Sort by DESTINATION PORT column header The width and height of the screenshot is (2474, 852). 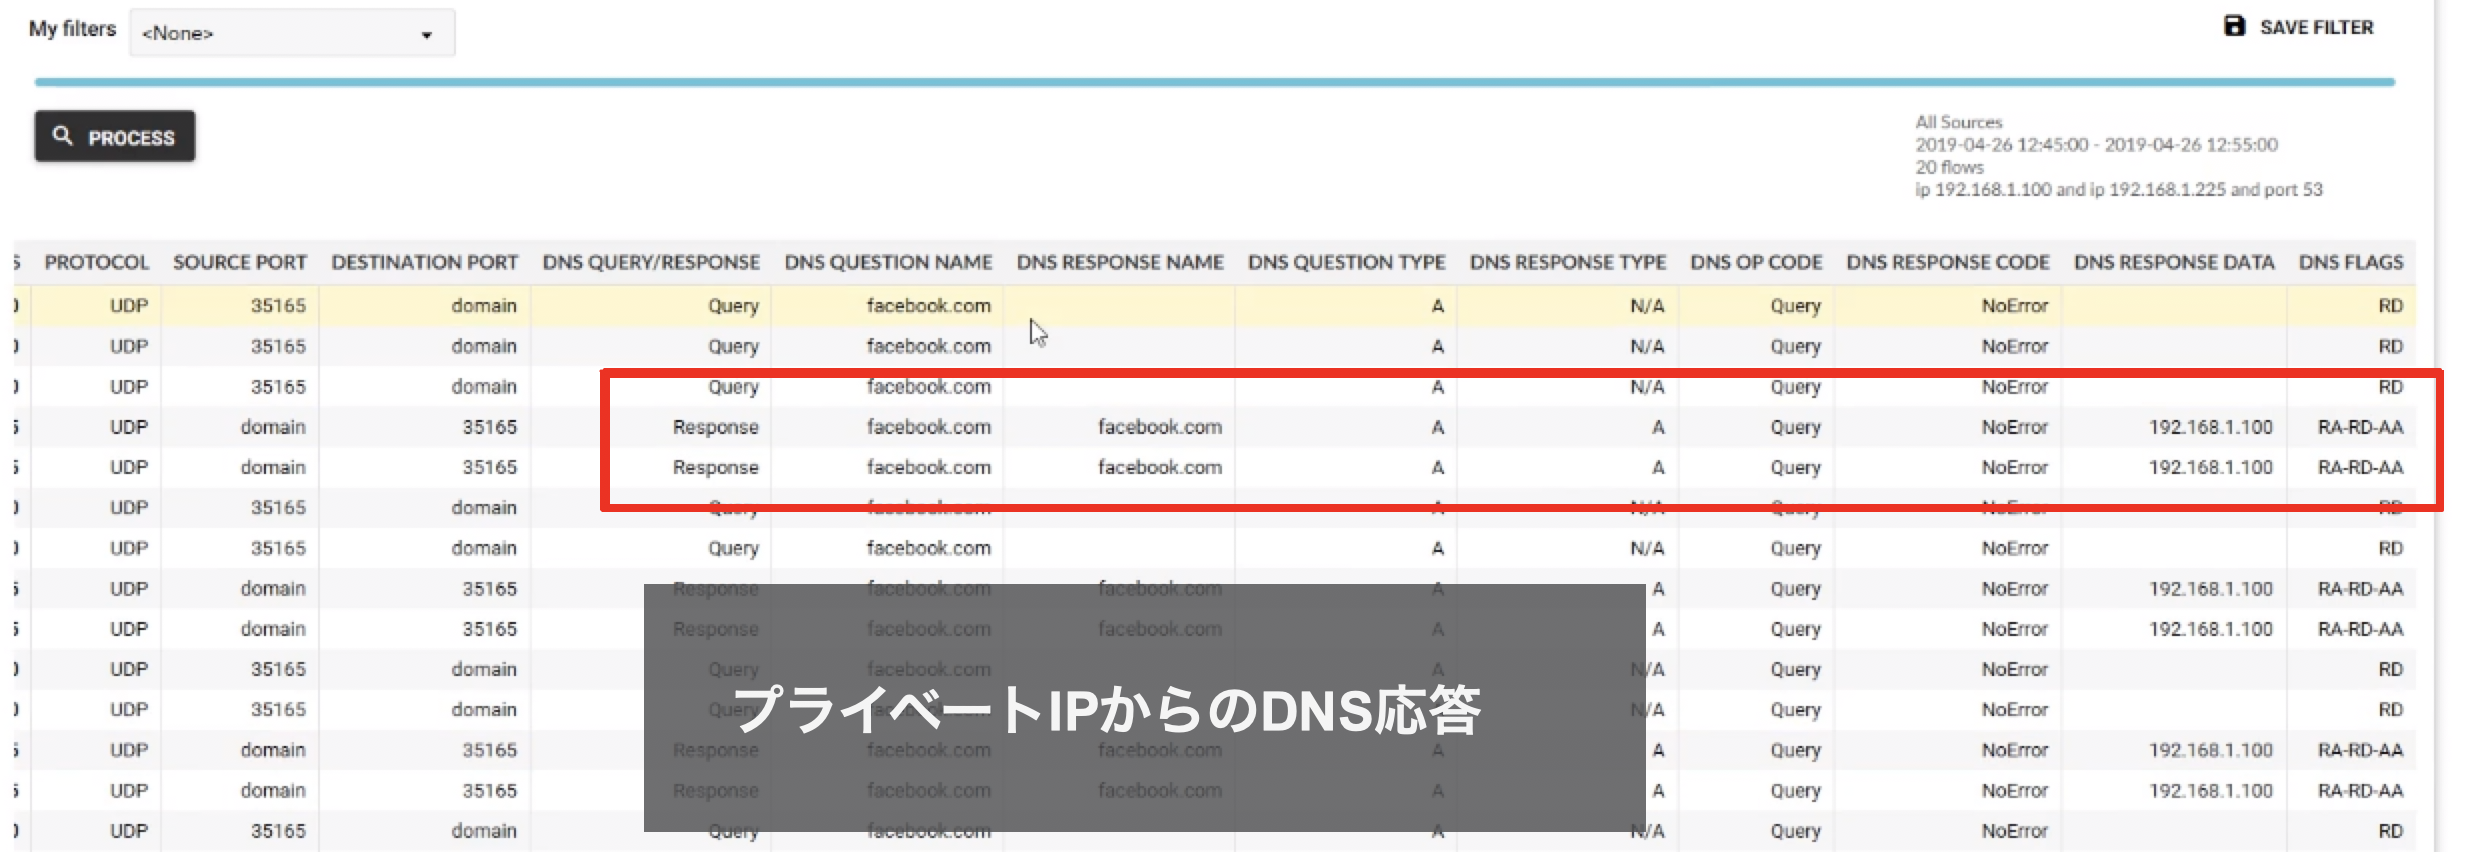tap(424, 262)
